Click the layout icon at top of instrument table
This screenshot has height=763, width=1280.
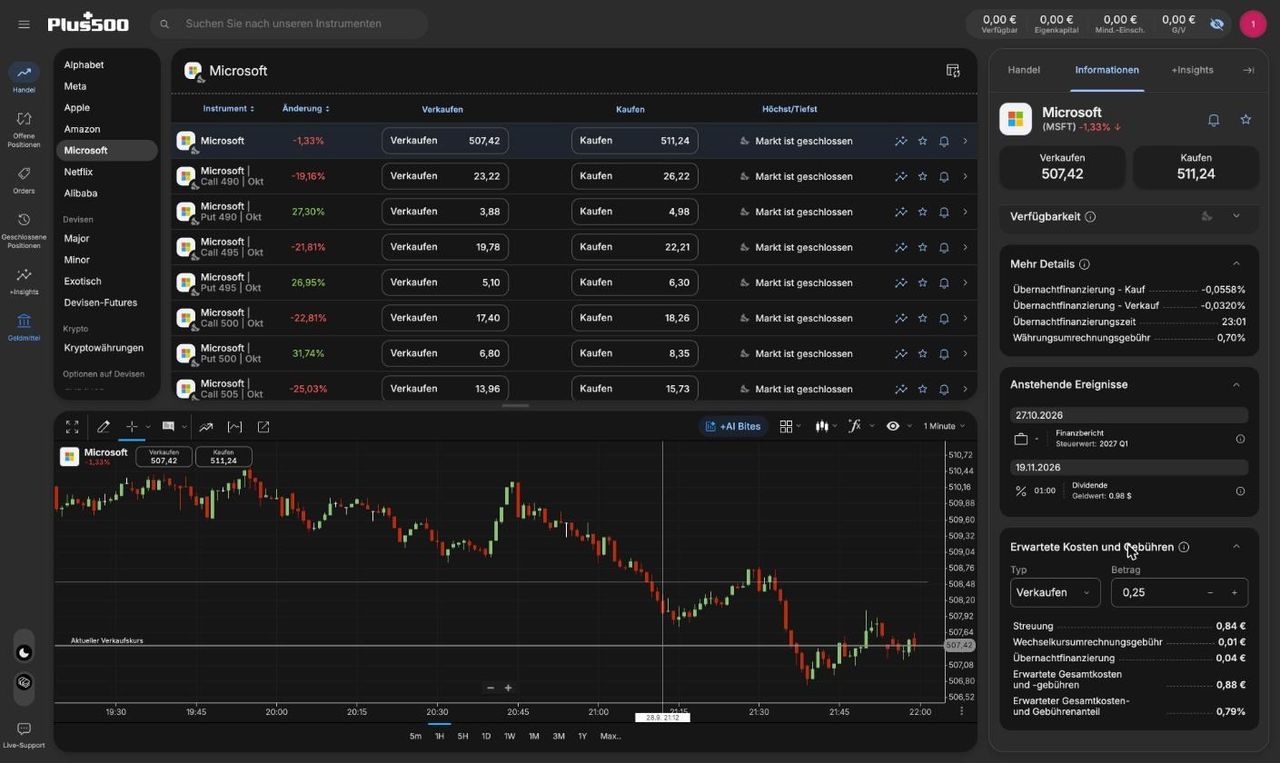(x=953, y=71)
